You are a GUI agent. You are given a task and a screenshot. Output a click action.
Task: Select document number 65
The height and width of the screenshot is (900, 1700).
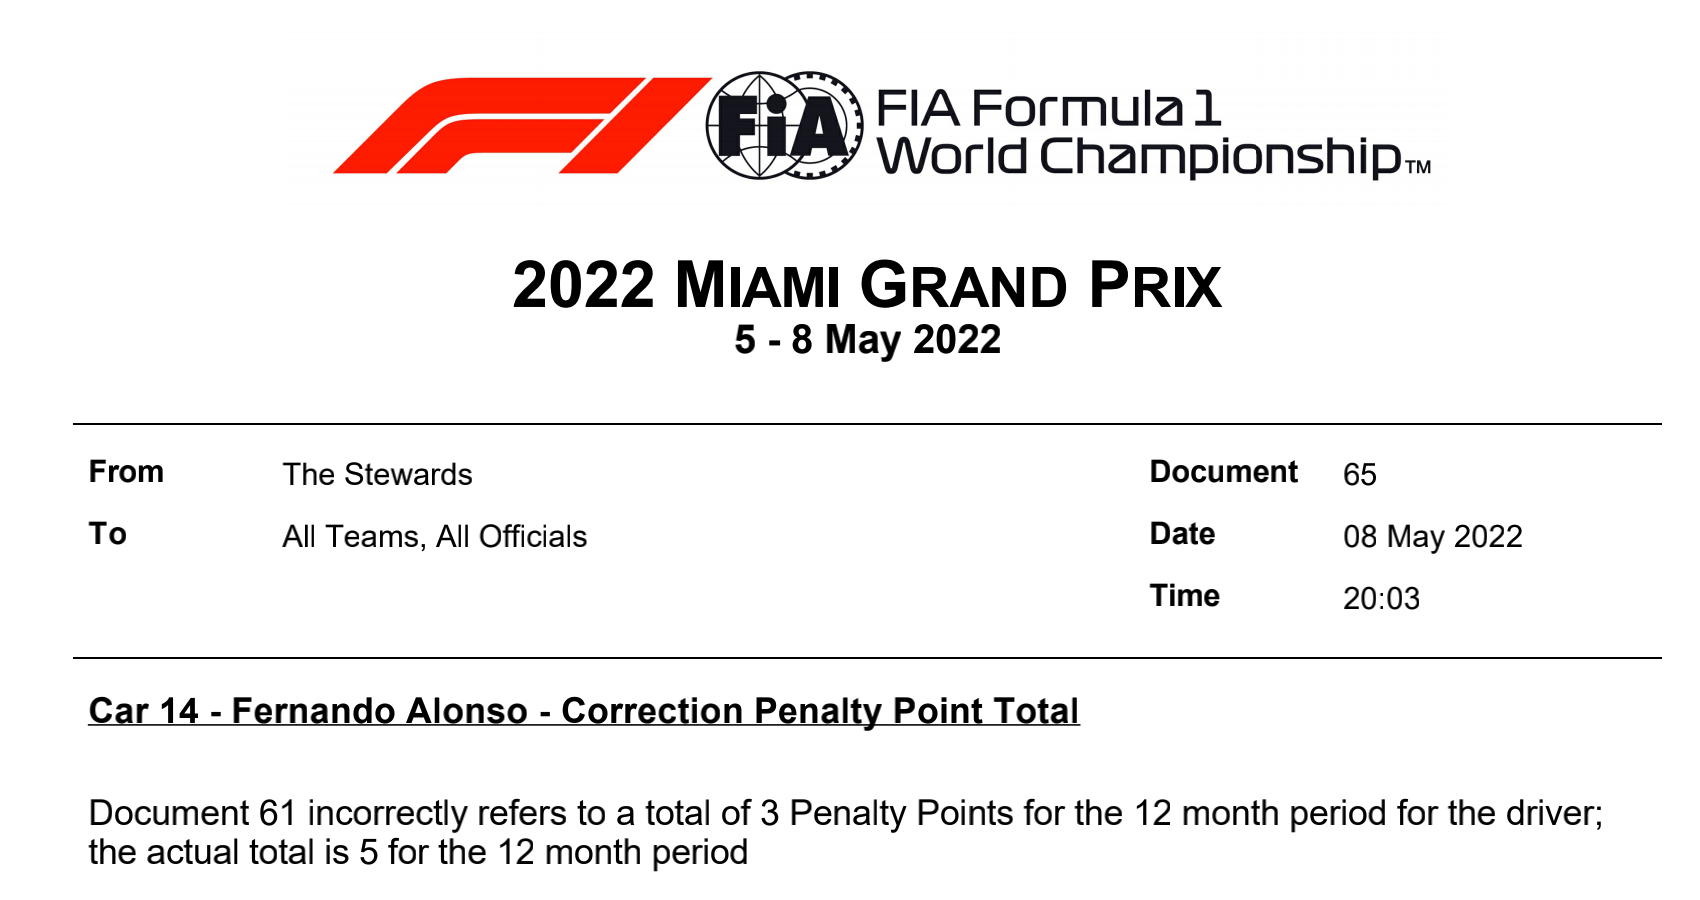(1359, 474)
